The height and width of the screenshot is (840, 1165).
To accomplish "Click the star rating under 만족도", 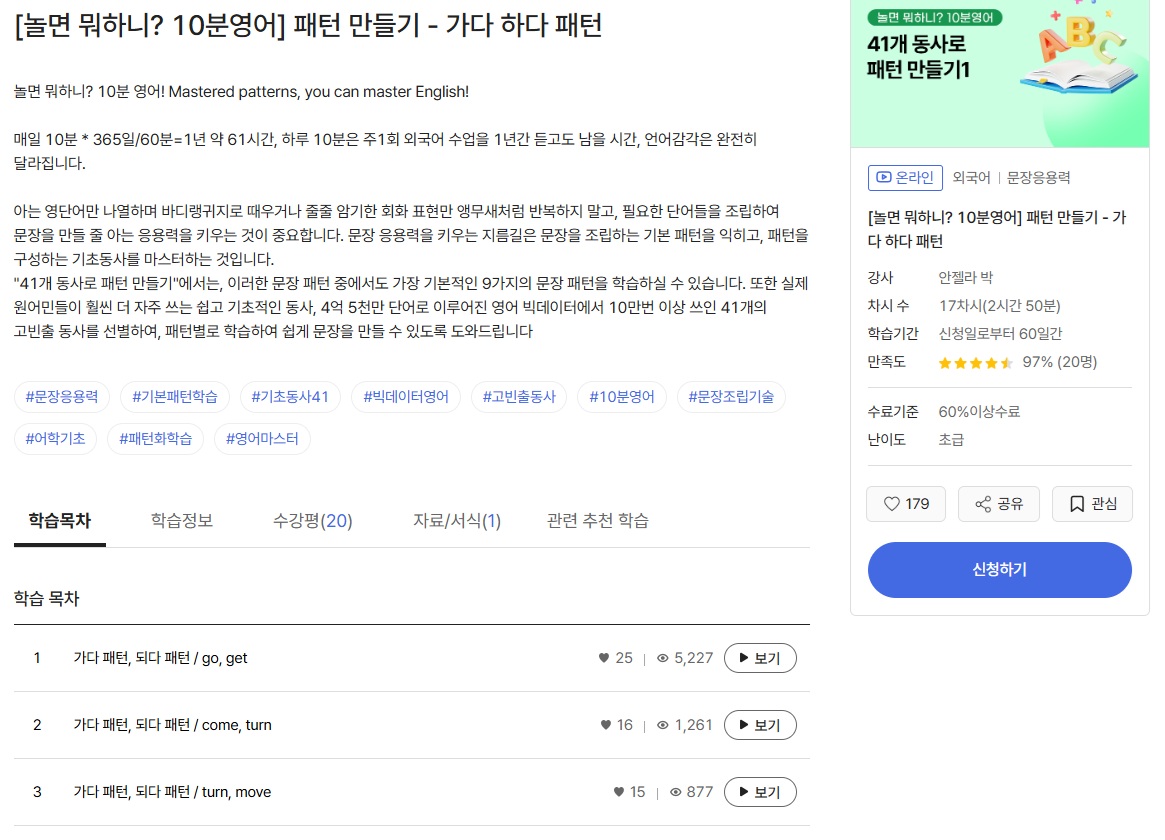I will coord(975,362).
